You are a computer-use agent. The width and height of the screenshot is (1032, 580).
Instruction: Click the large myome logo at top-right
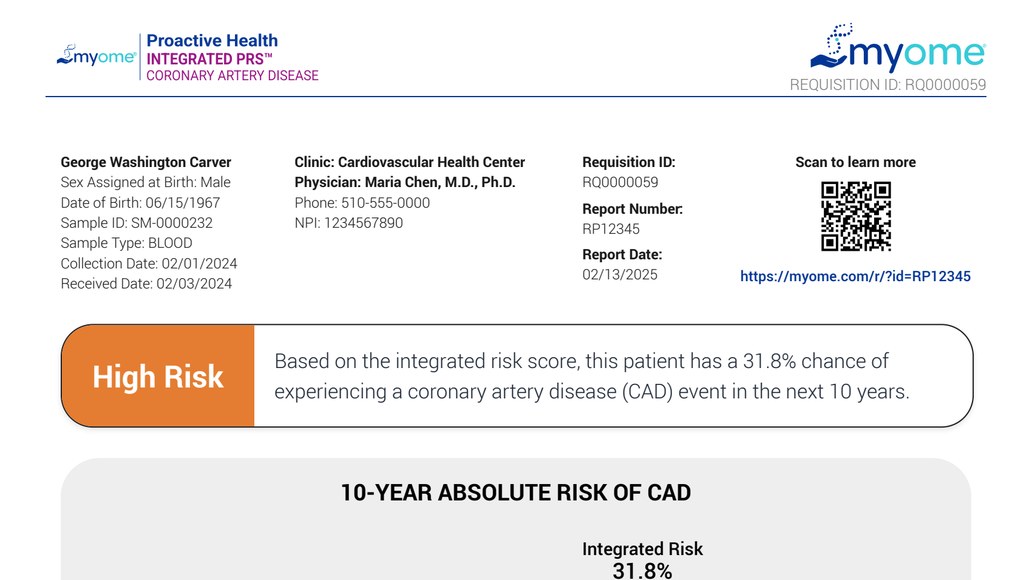898,49
